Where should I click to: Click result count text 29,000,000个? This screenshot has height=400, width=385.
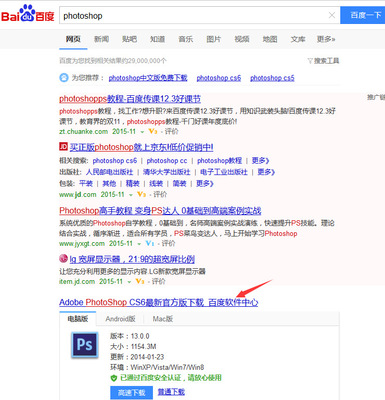click(143, 61)
